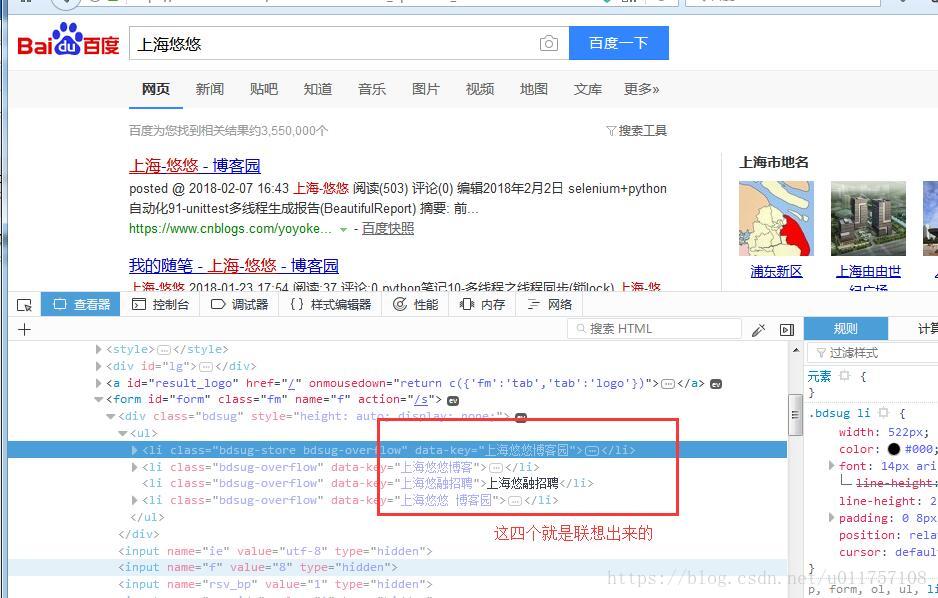Click the 百度一下 search button
This screenshot has width=938, height=598.
[619, 43]
